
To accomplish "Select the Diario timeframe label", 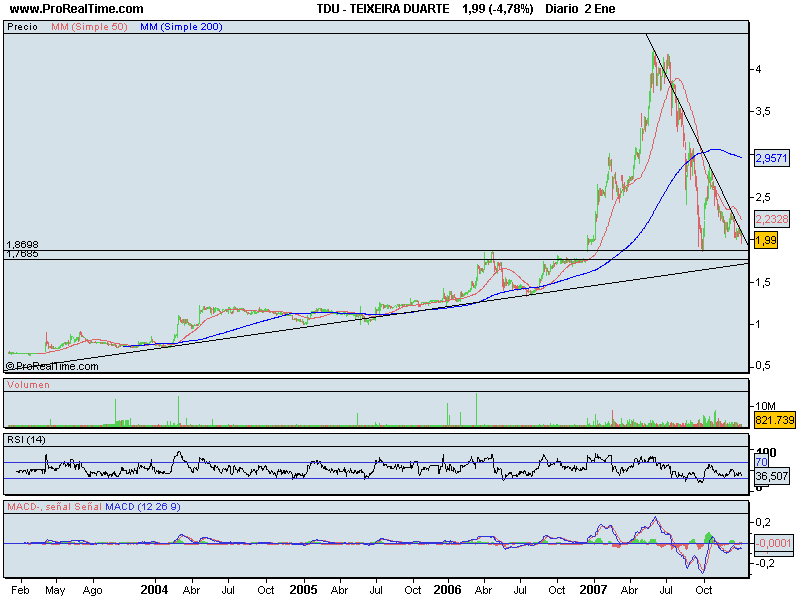I will (562, 9).
